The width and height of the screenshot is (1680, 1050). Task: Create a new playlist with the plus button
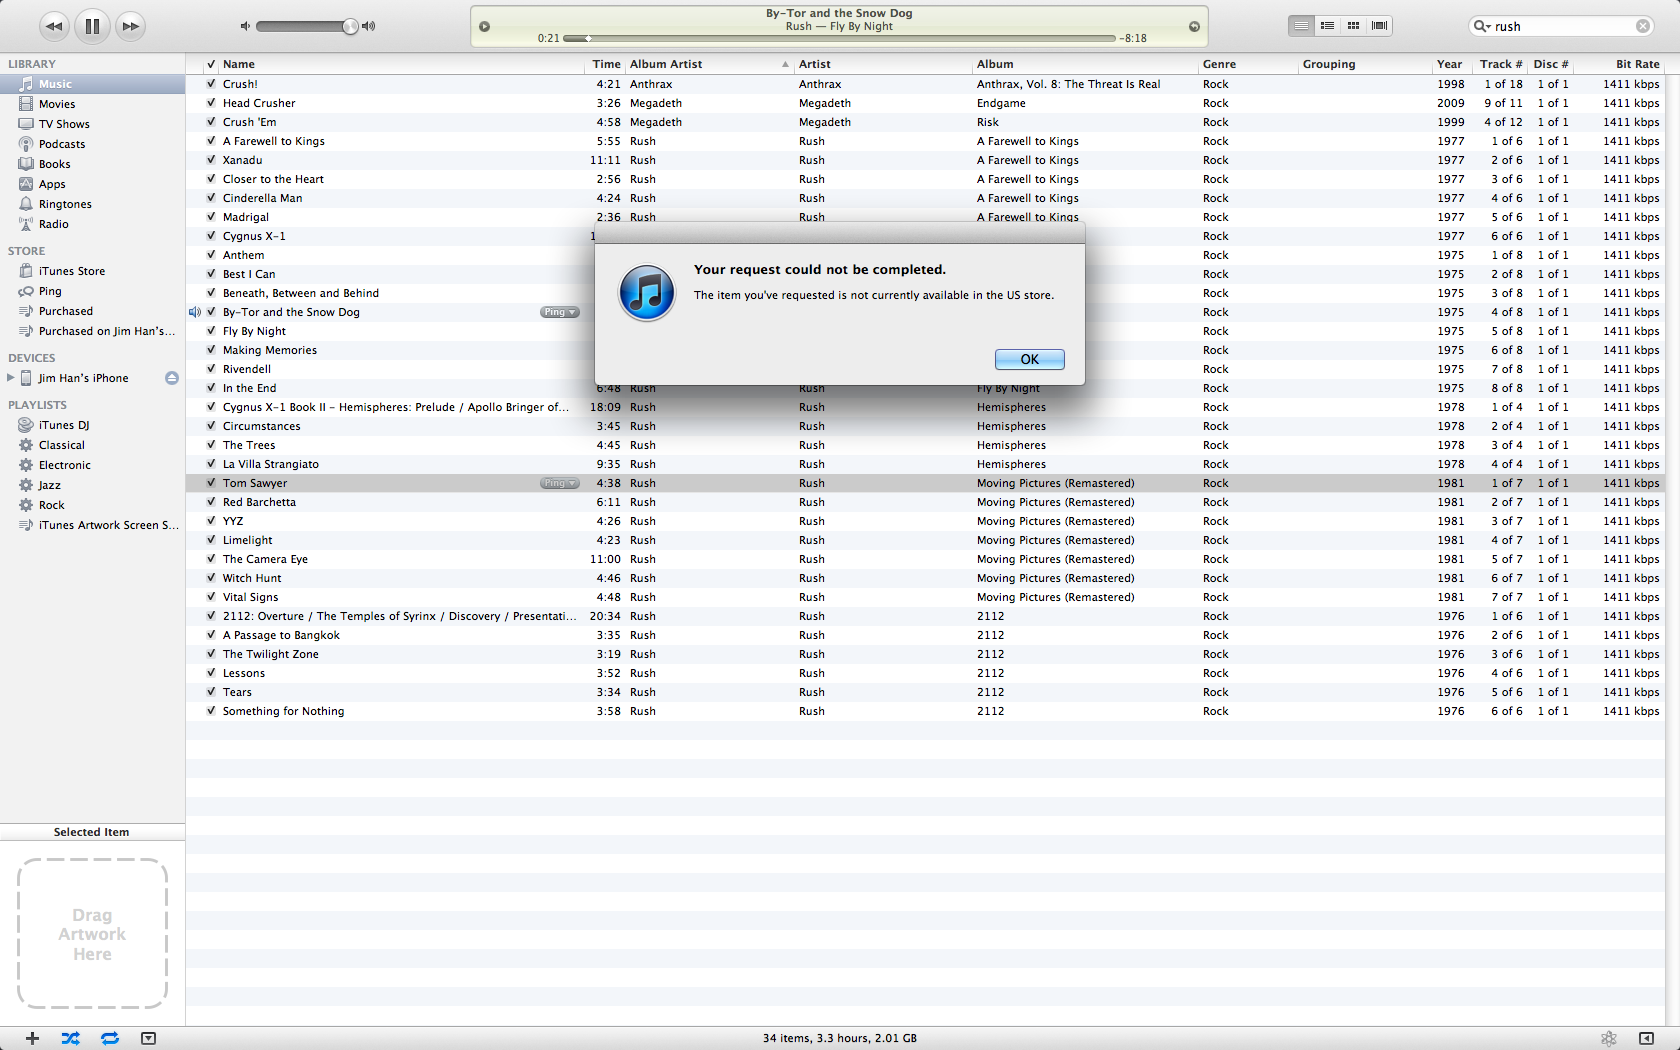(x=33, y=1038)
